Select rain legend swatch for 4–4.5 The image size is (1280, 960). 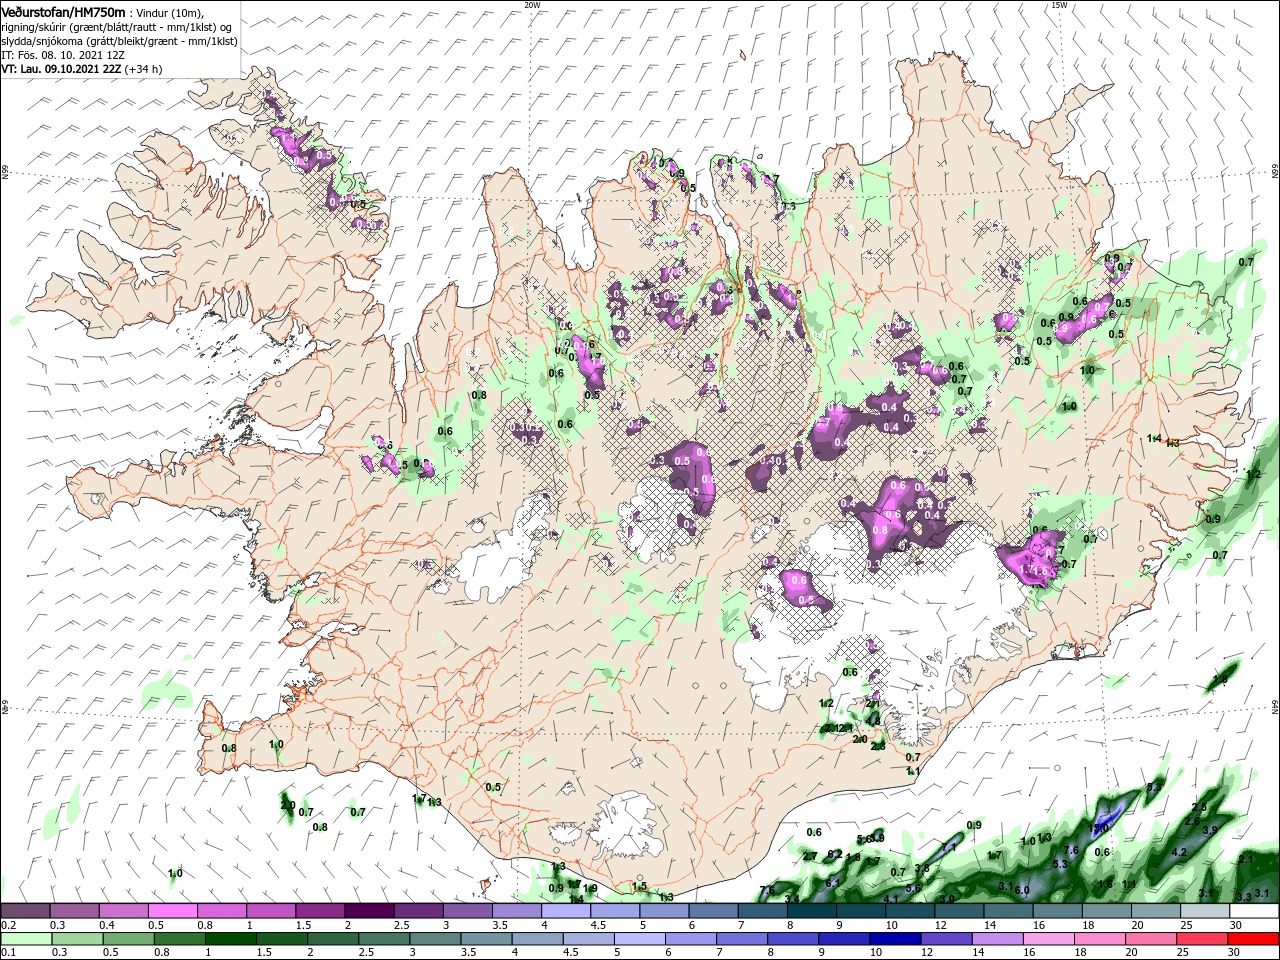[537, 939]
